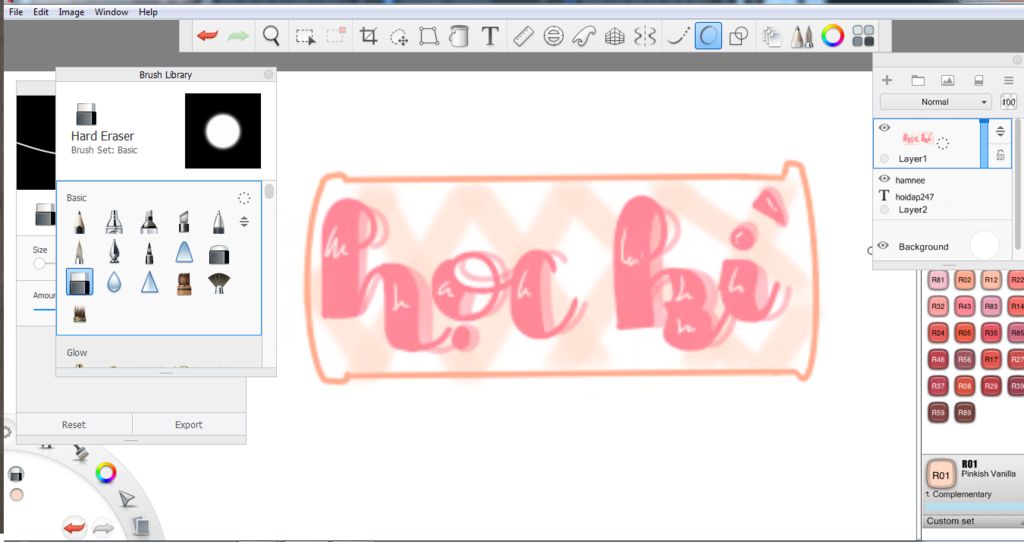1024x542 pixels.
Task: Pick the Airbrush in Basic set
Action: [x=114, y=222]
